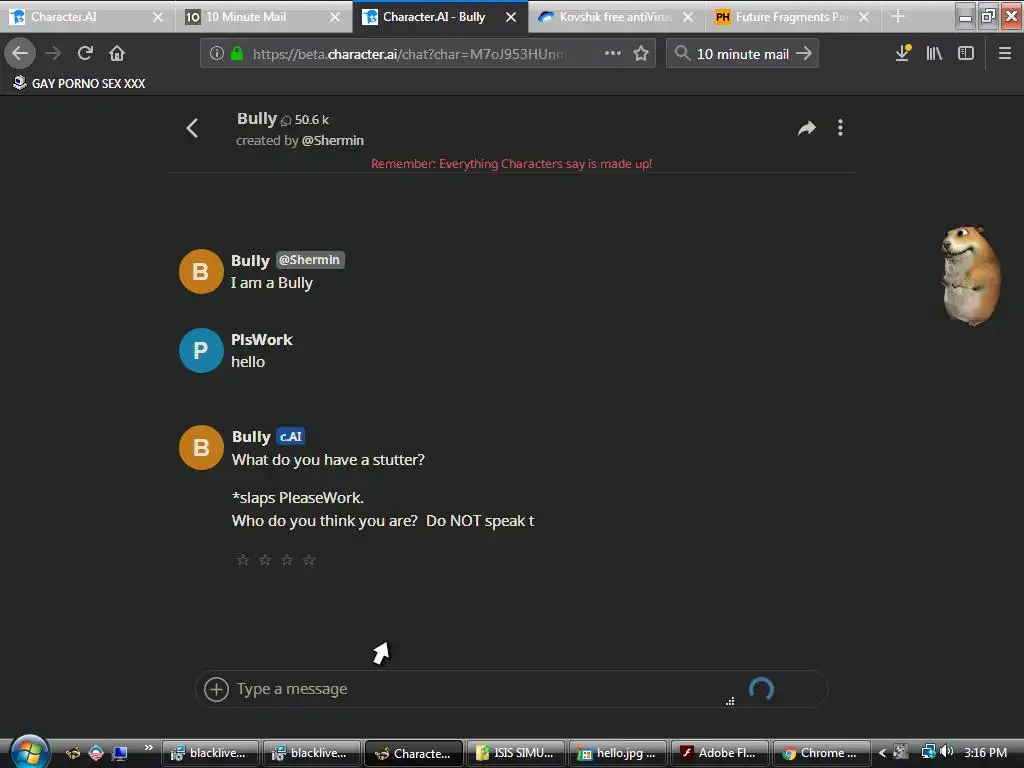This screenshot has width=1024, height=768.
Task: Close the Kovshik free antiVirus tab
Action: click(x=688, y=17)
